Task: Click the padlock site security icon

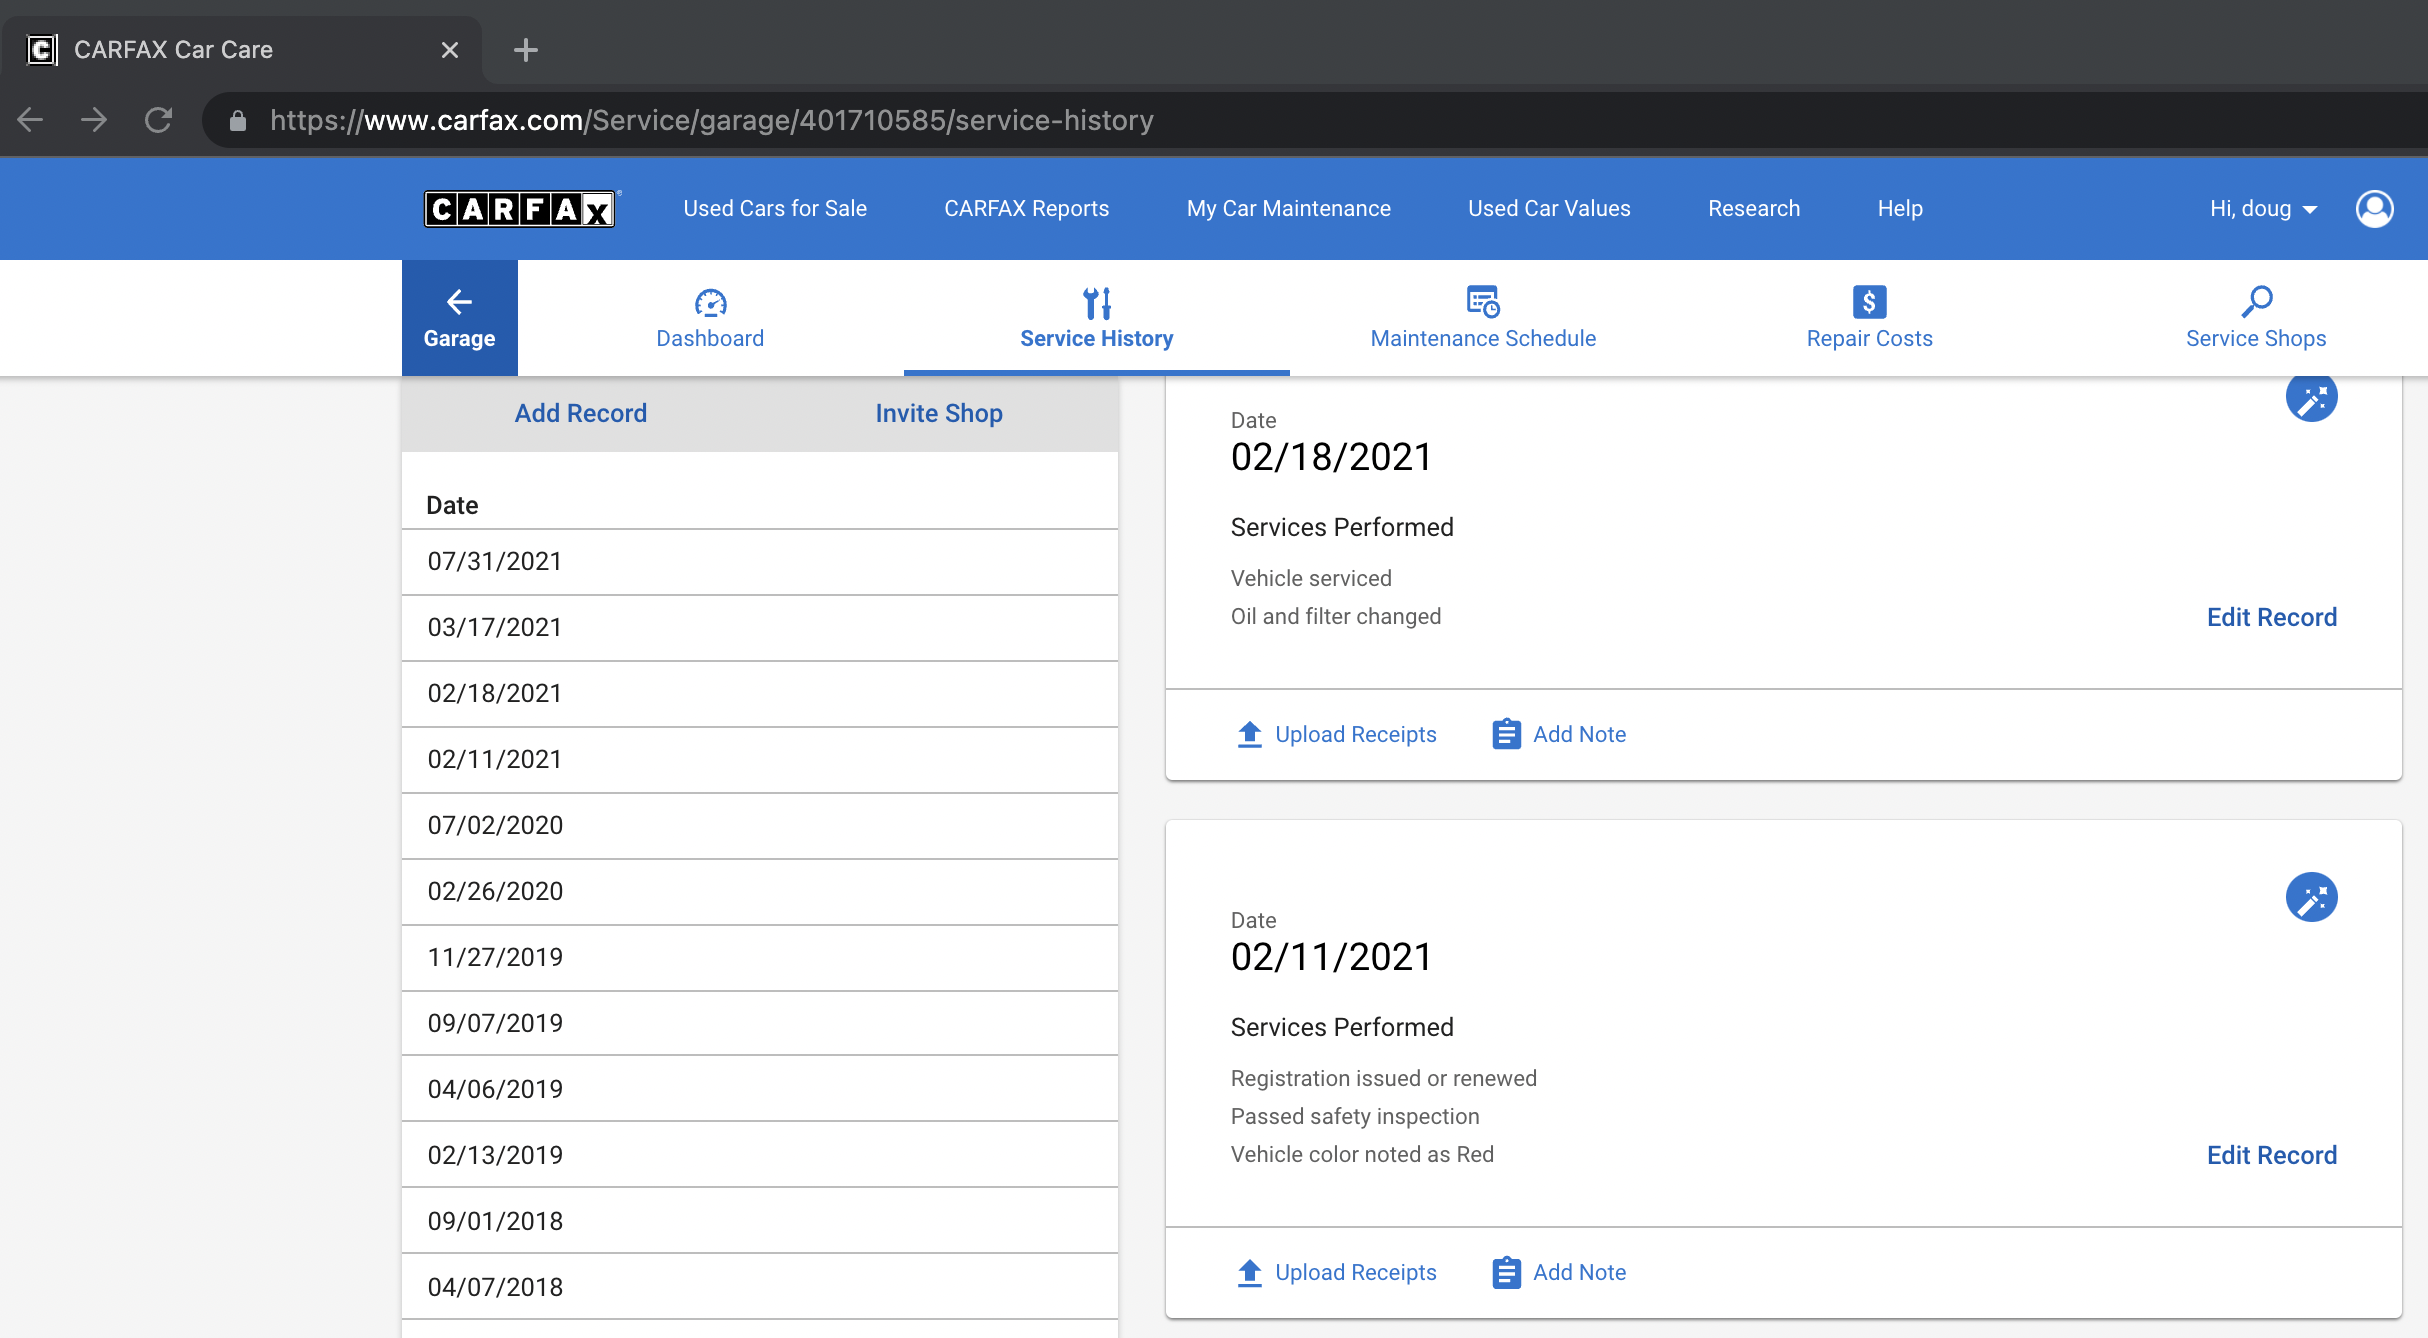Action: coord(237,121)
